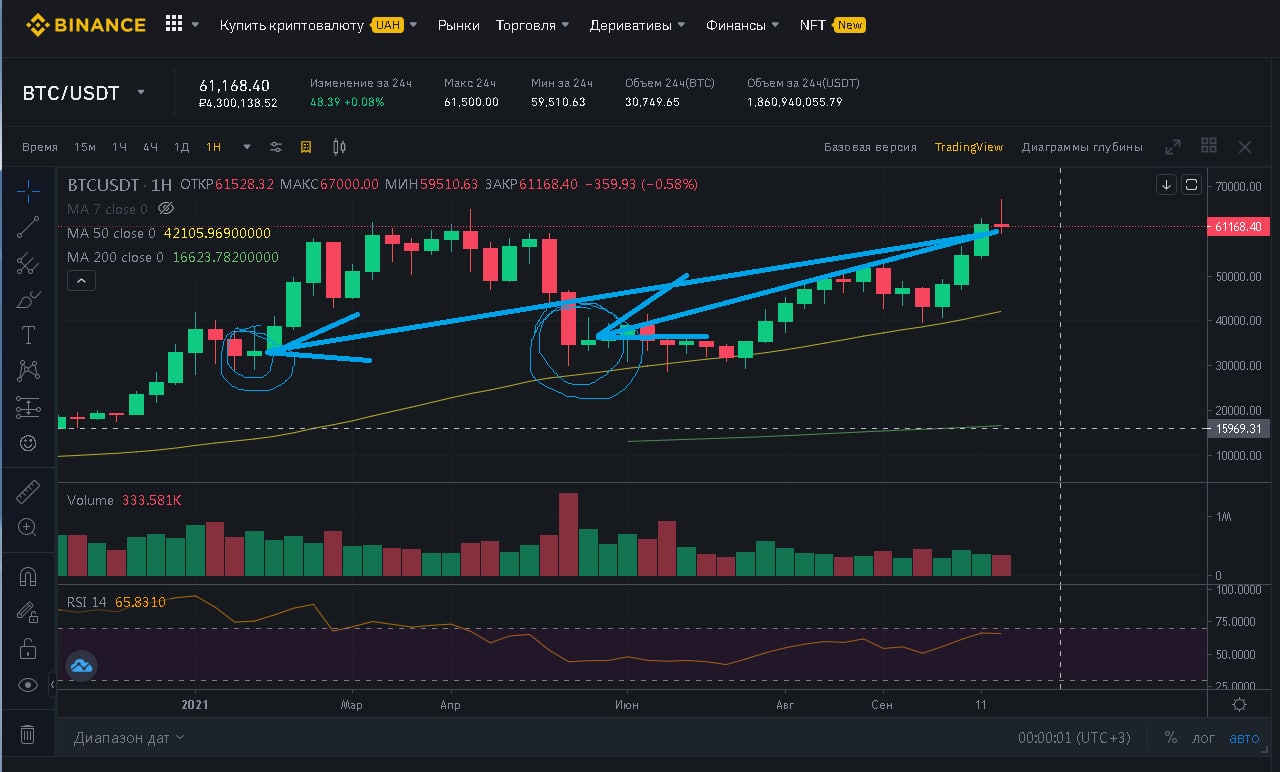
Task: Select the long position forecasting tool
Action: (x=28, y=407)
